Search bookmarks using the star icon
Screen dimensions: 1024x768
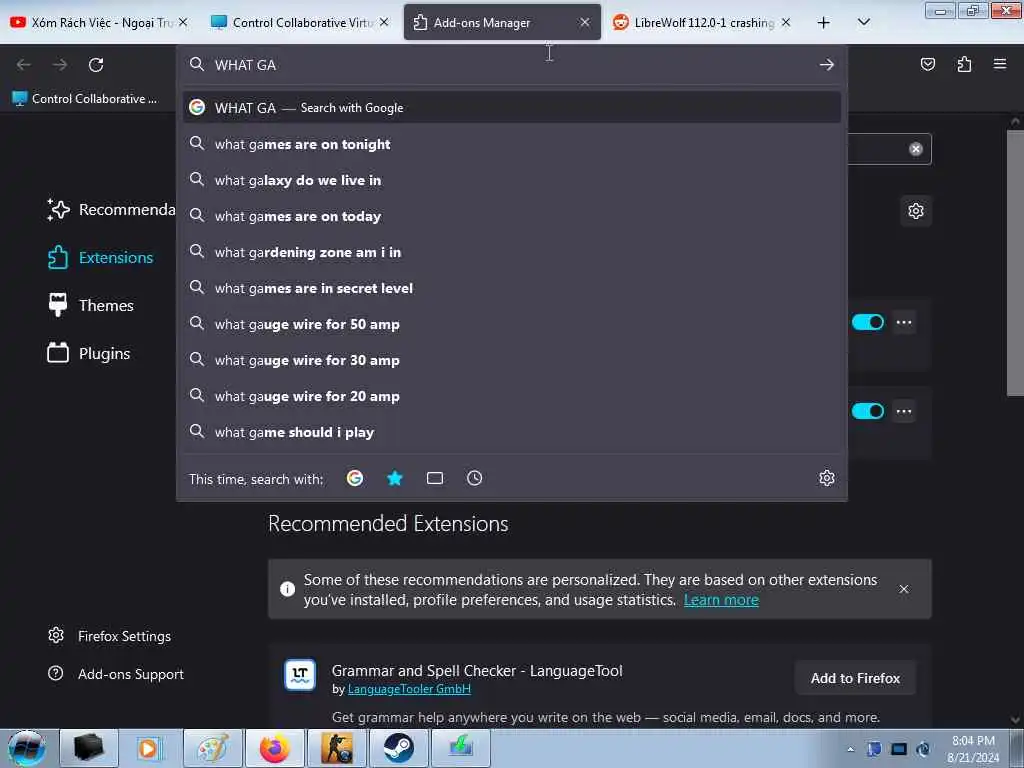coord(394,478)
